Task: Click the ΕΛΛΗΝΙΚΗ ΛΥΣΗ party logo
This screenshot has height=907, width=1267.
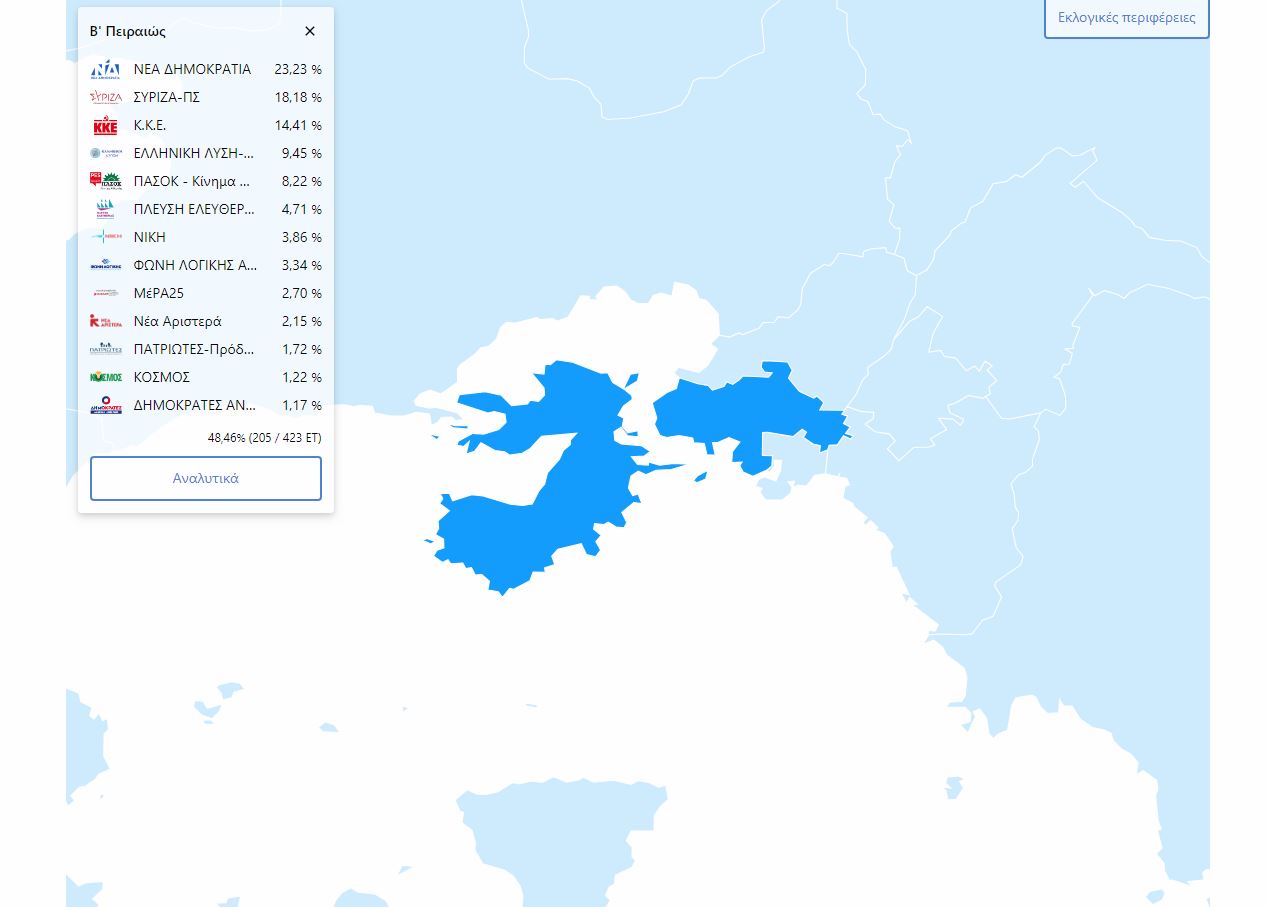Action: [106, 153]
